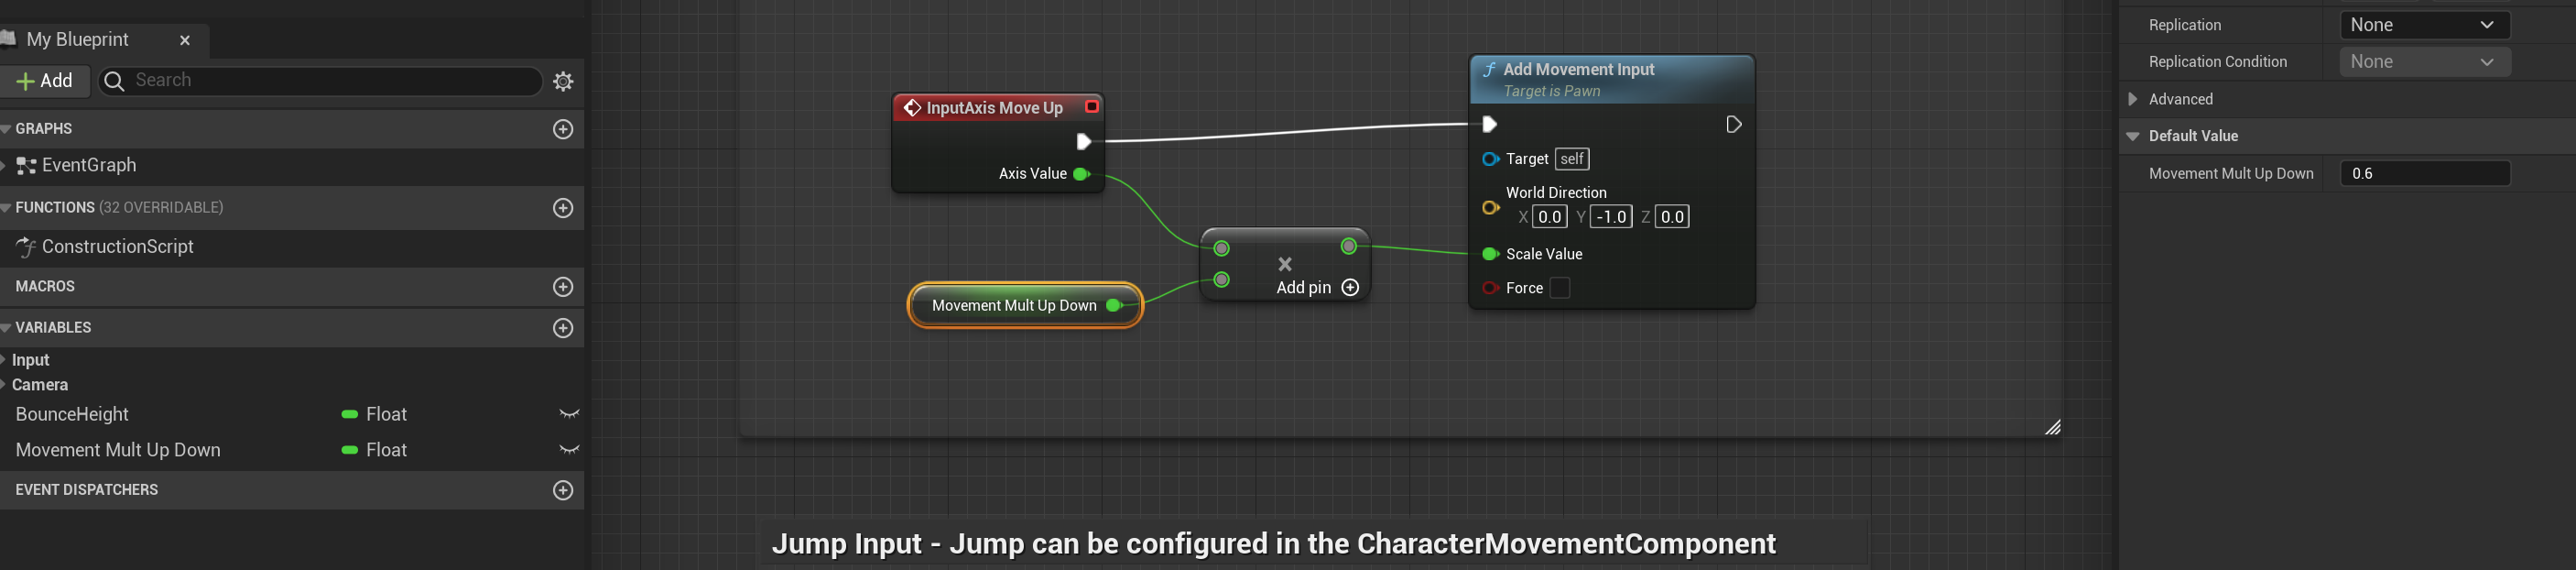The image size is (2576, 570).
Task: Toggle BounceHeight instance-editable eye icon
Action: (569, 414)
